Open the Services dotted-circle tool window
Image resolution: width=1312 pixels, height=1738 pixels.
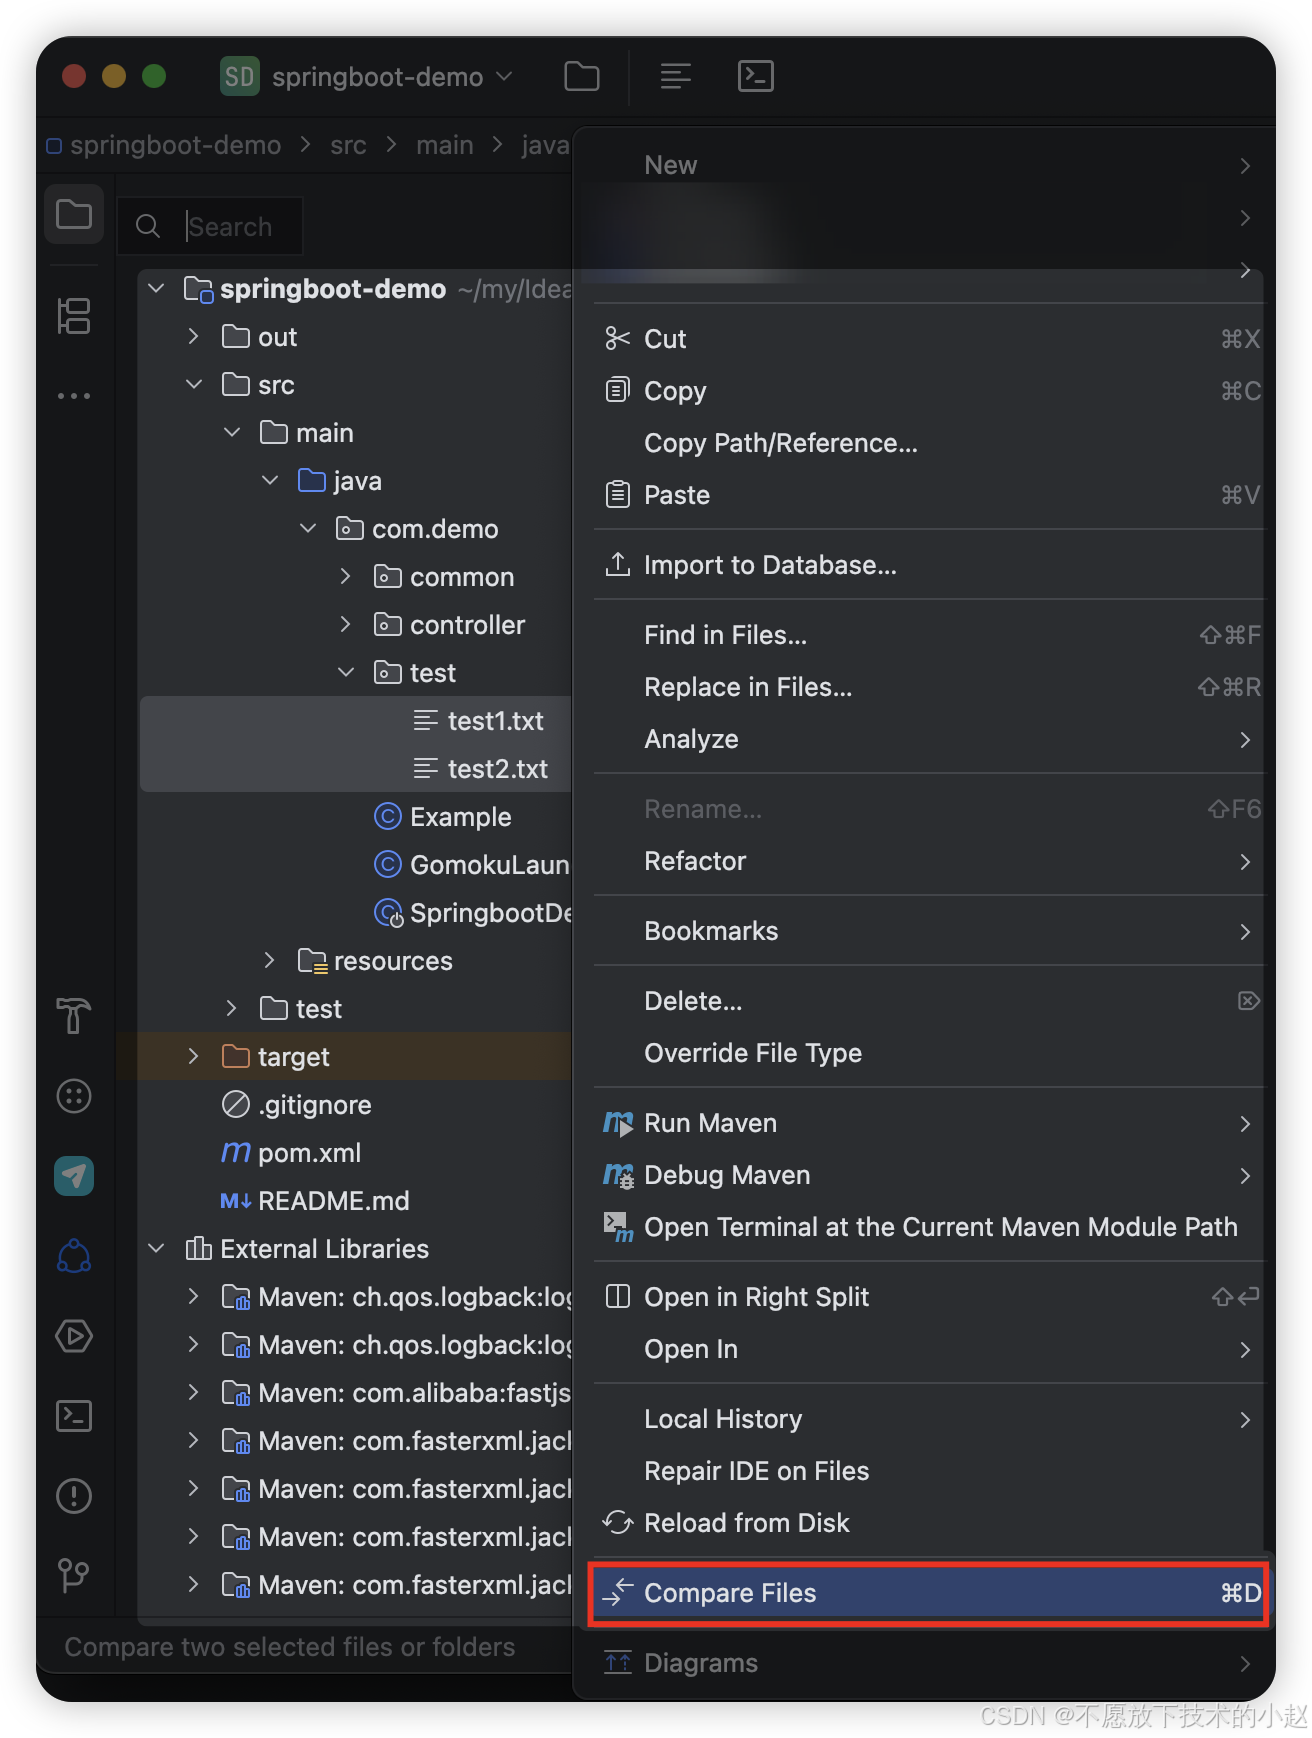click(x=74, y=1096)
